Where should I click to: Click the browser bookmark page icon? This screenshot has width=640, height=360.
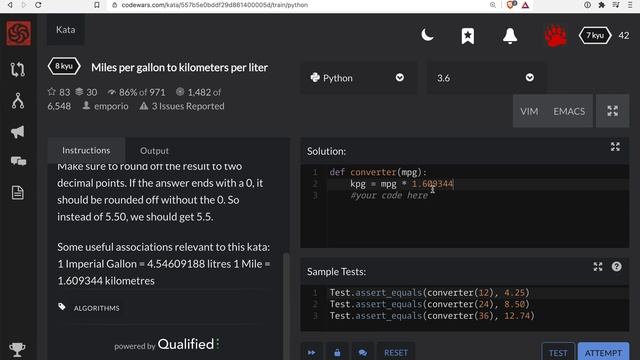[97, 5]
